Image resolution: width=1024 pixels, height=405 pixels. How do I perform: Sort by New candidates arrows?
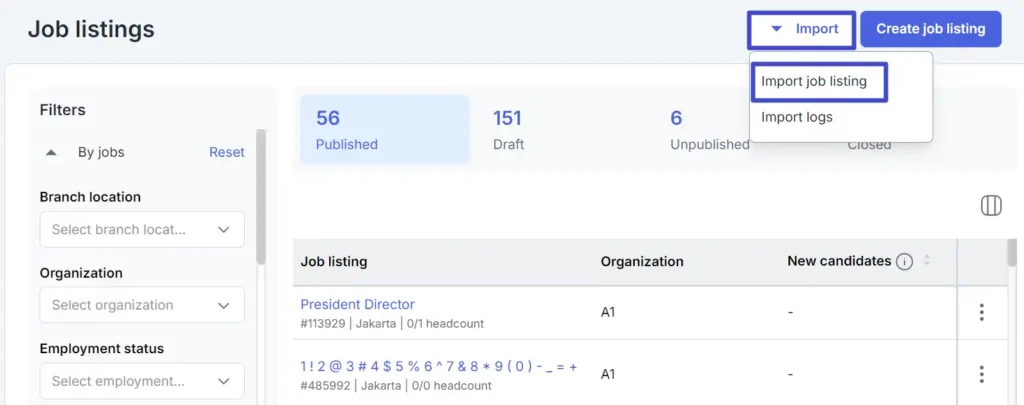point(926,261)
